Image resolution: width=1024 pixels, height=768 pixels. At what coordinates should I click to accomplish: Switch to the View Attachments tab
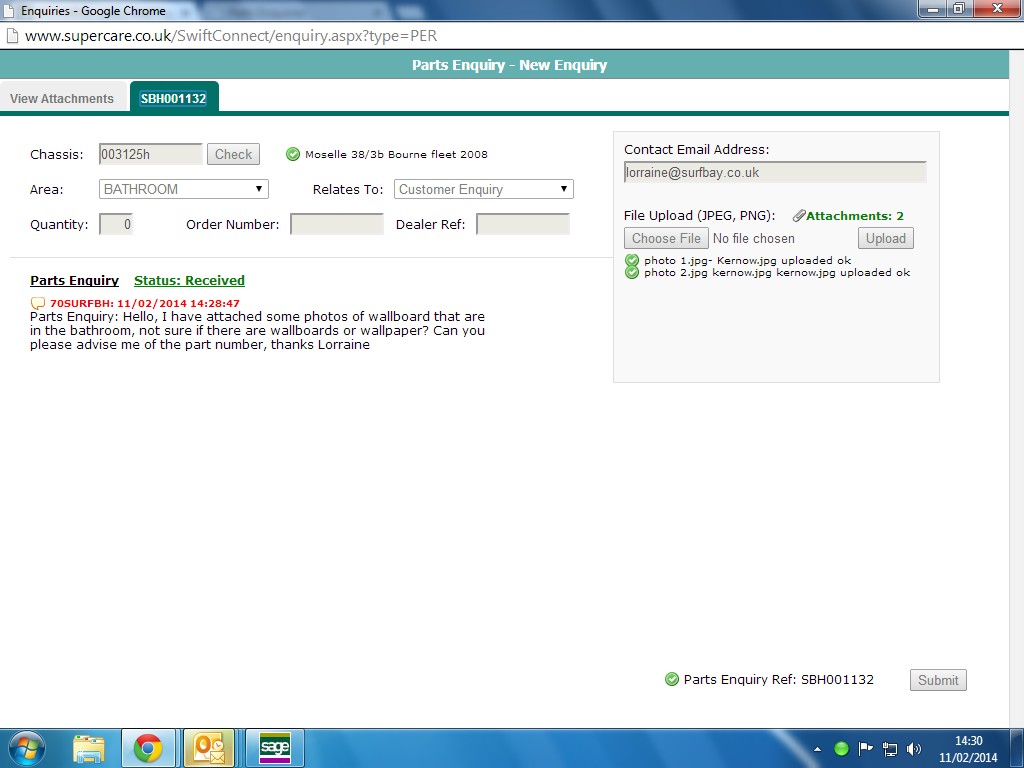[x=62, y=99]
